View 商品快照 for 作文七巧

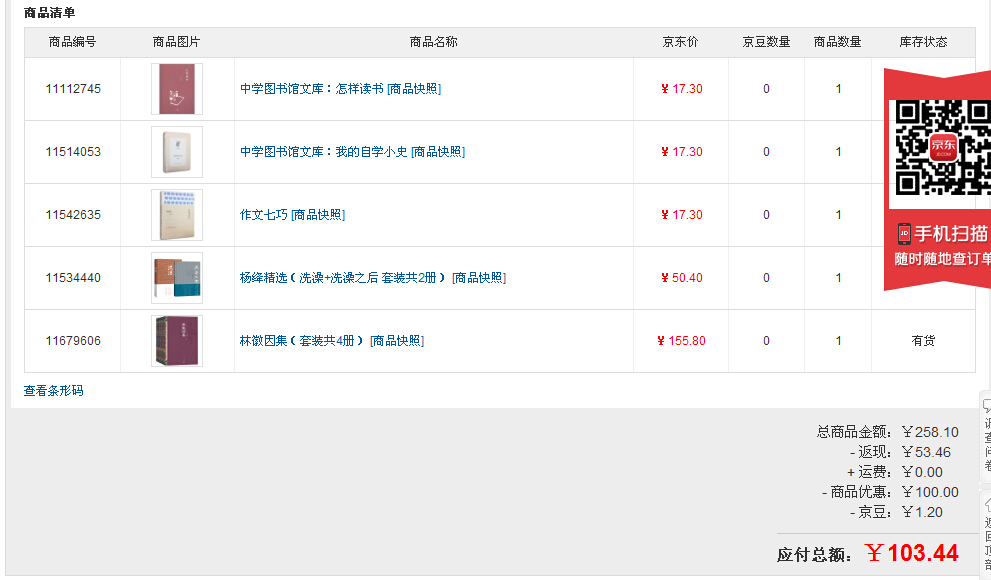tap(318, 215)
